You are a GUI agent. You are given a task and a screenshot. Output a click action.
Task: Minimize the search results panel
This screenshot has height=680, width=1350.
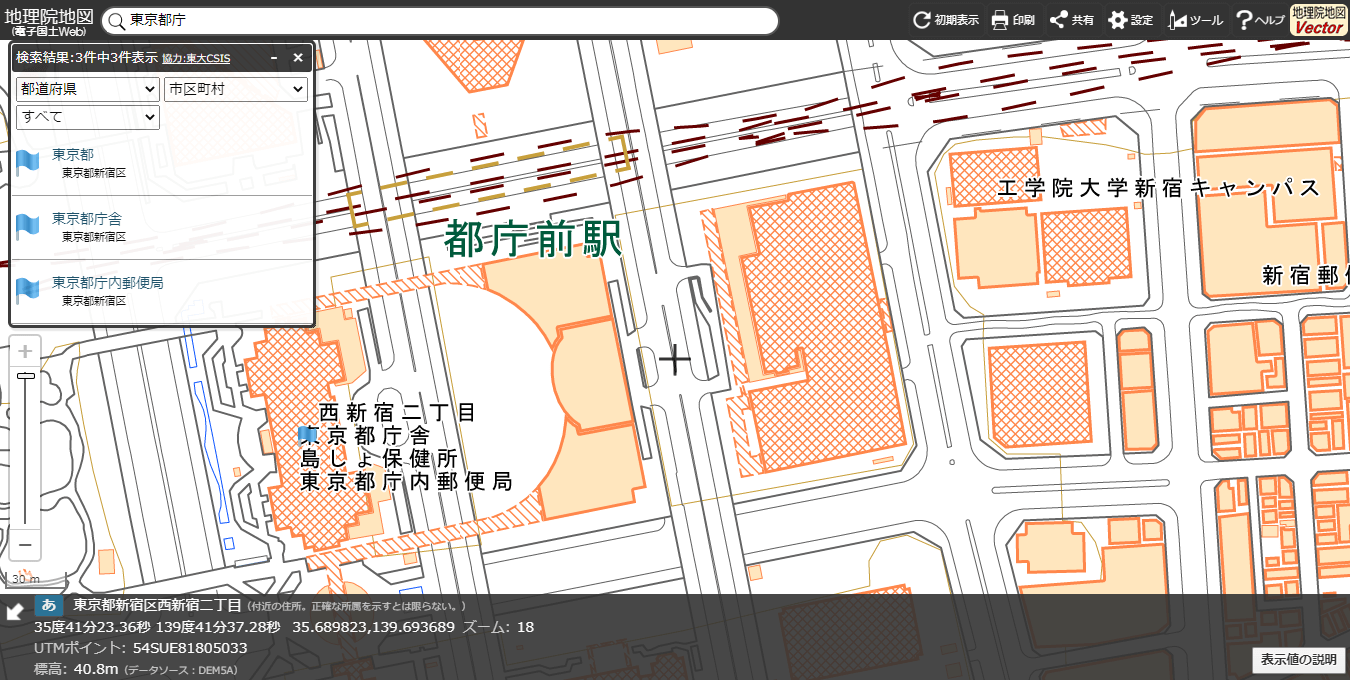pos(274,58)
